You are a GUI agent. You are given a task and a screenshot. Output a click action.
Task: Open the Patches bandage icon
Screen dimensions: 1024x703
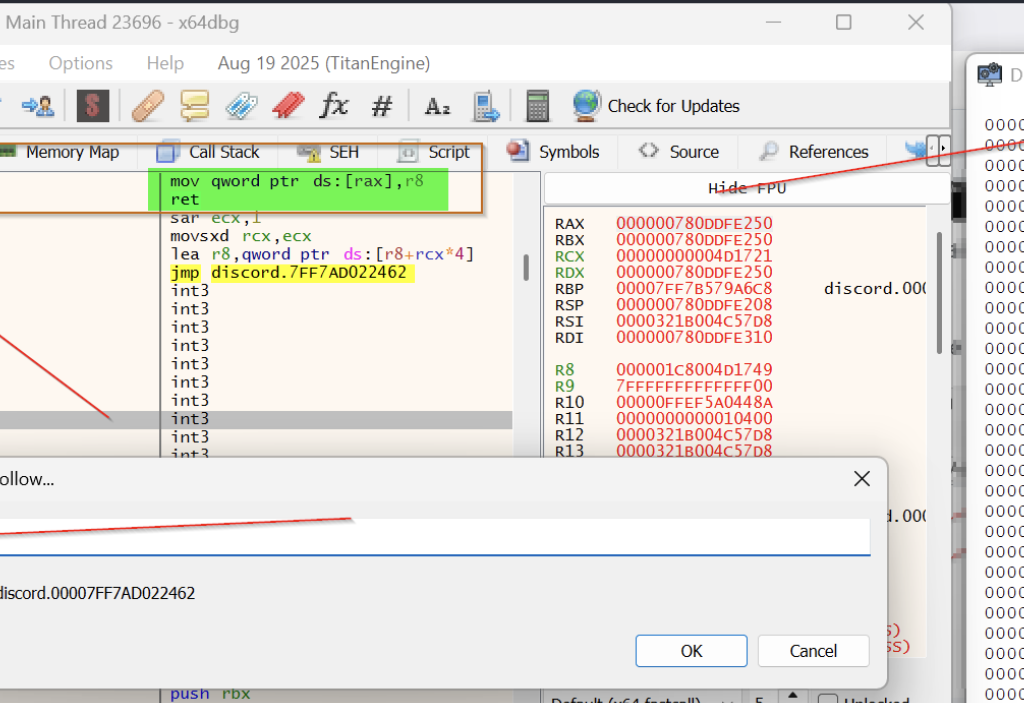pos(148,105)
